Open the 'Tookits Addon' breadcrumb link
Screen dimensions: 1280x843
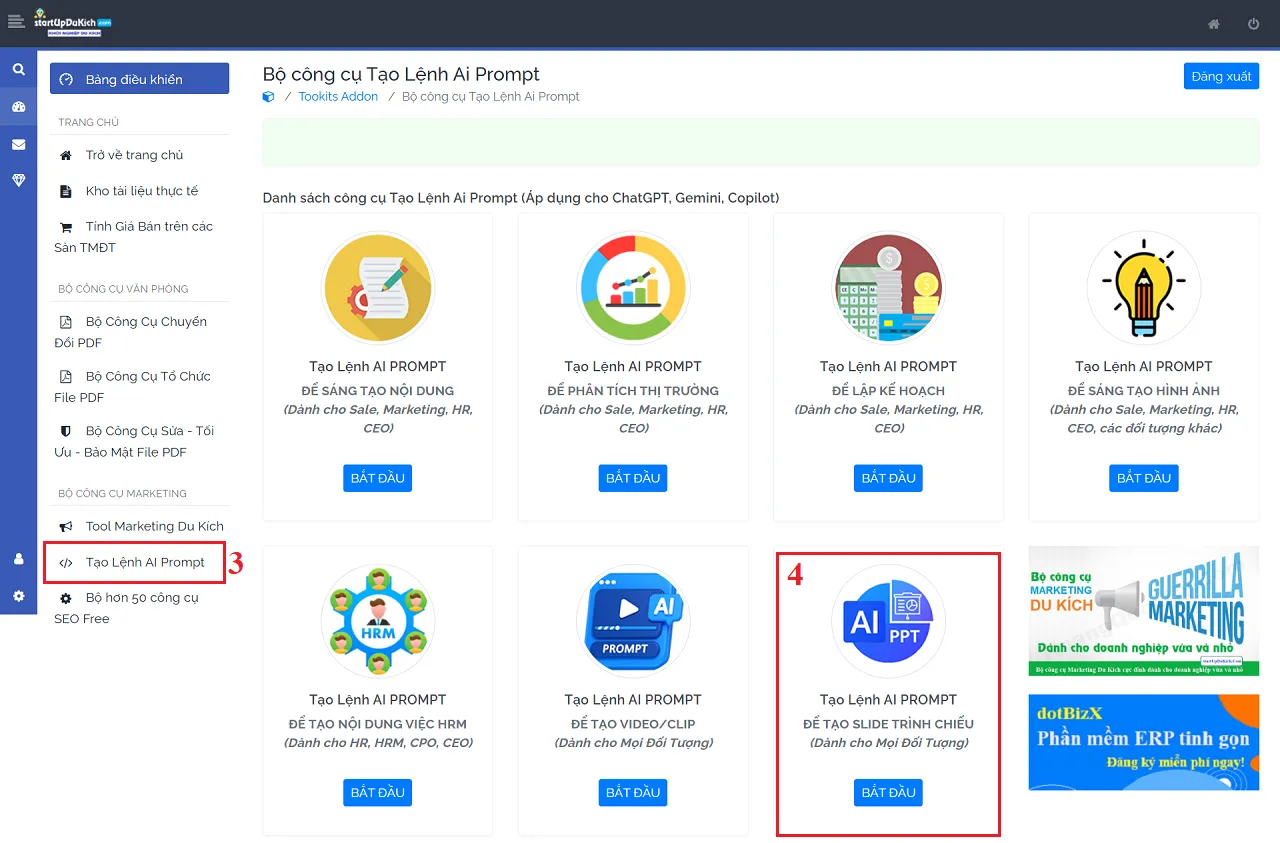(x=340, y=96)
